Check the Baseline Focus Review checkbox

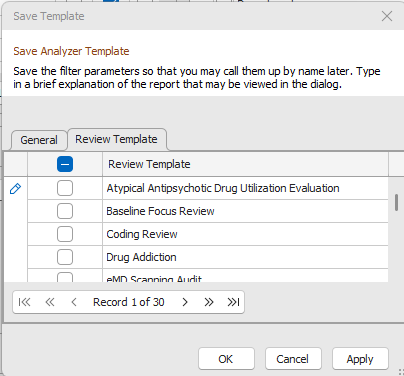tap(65, 211)
